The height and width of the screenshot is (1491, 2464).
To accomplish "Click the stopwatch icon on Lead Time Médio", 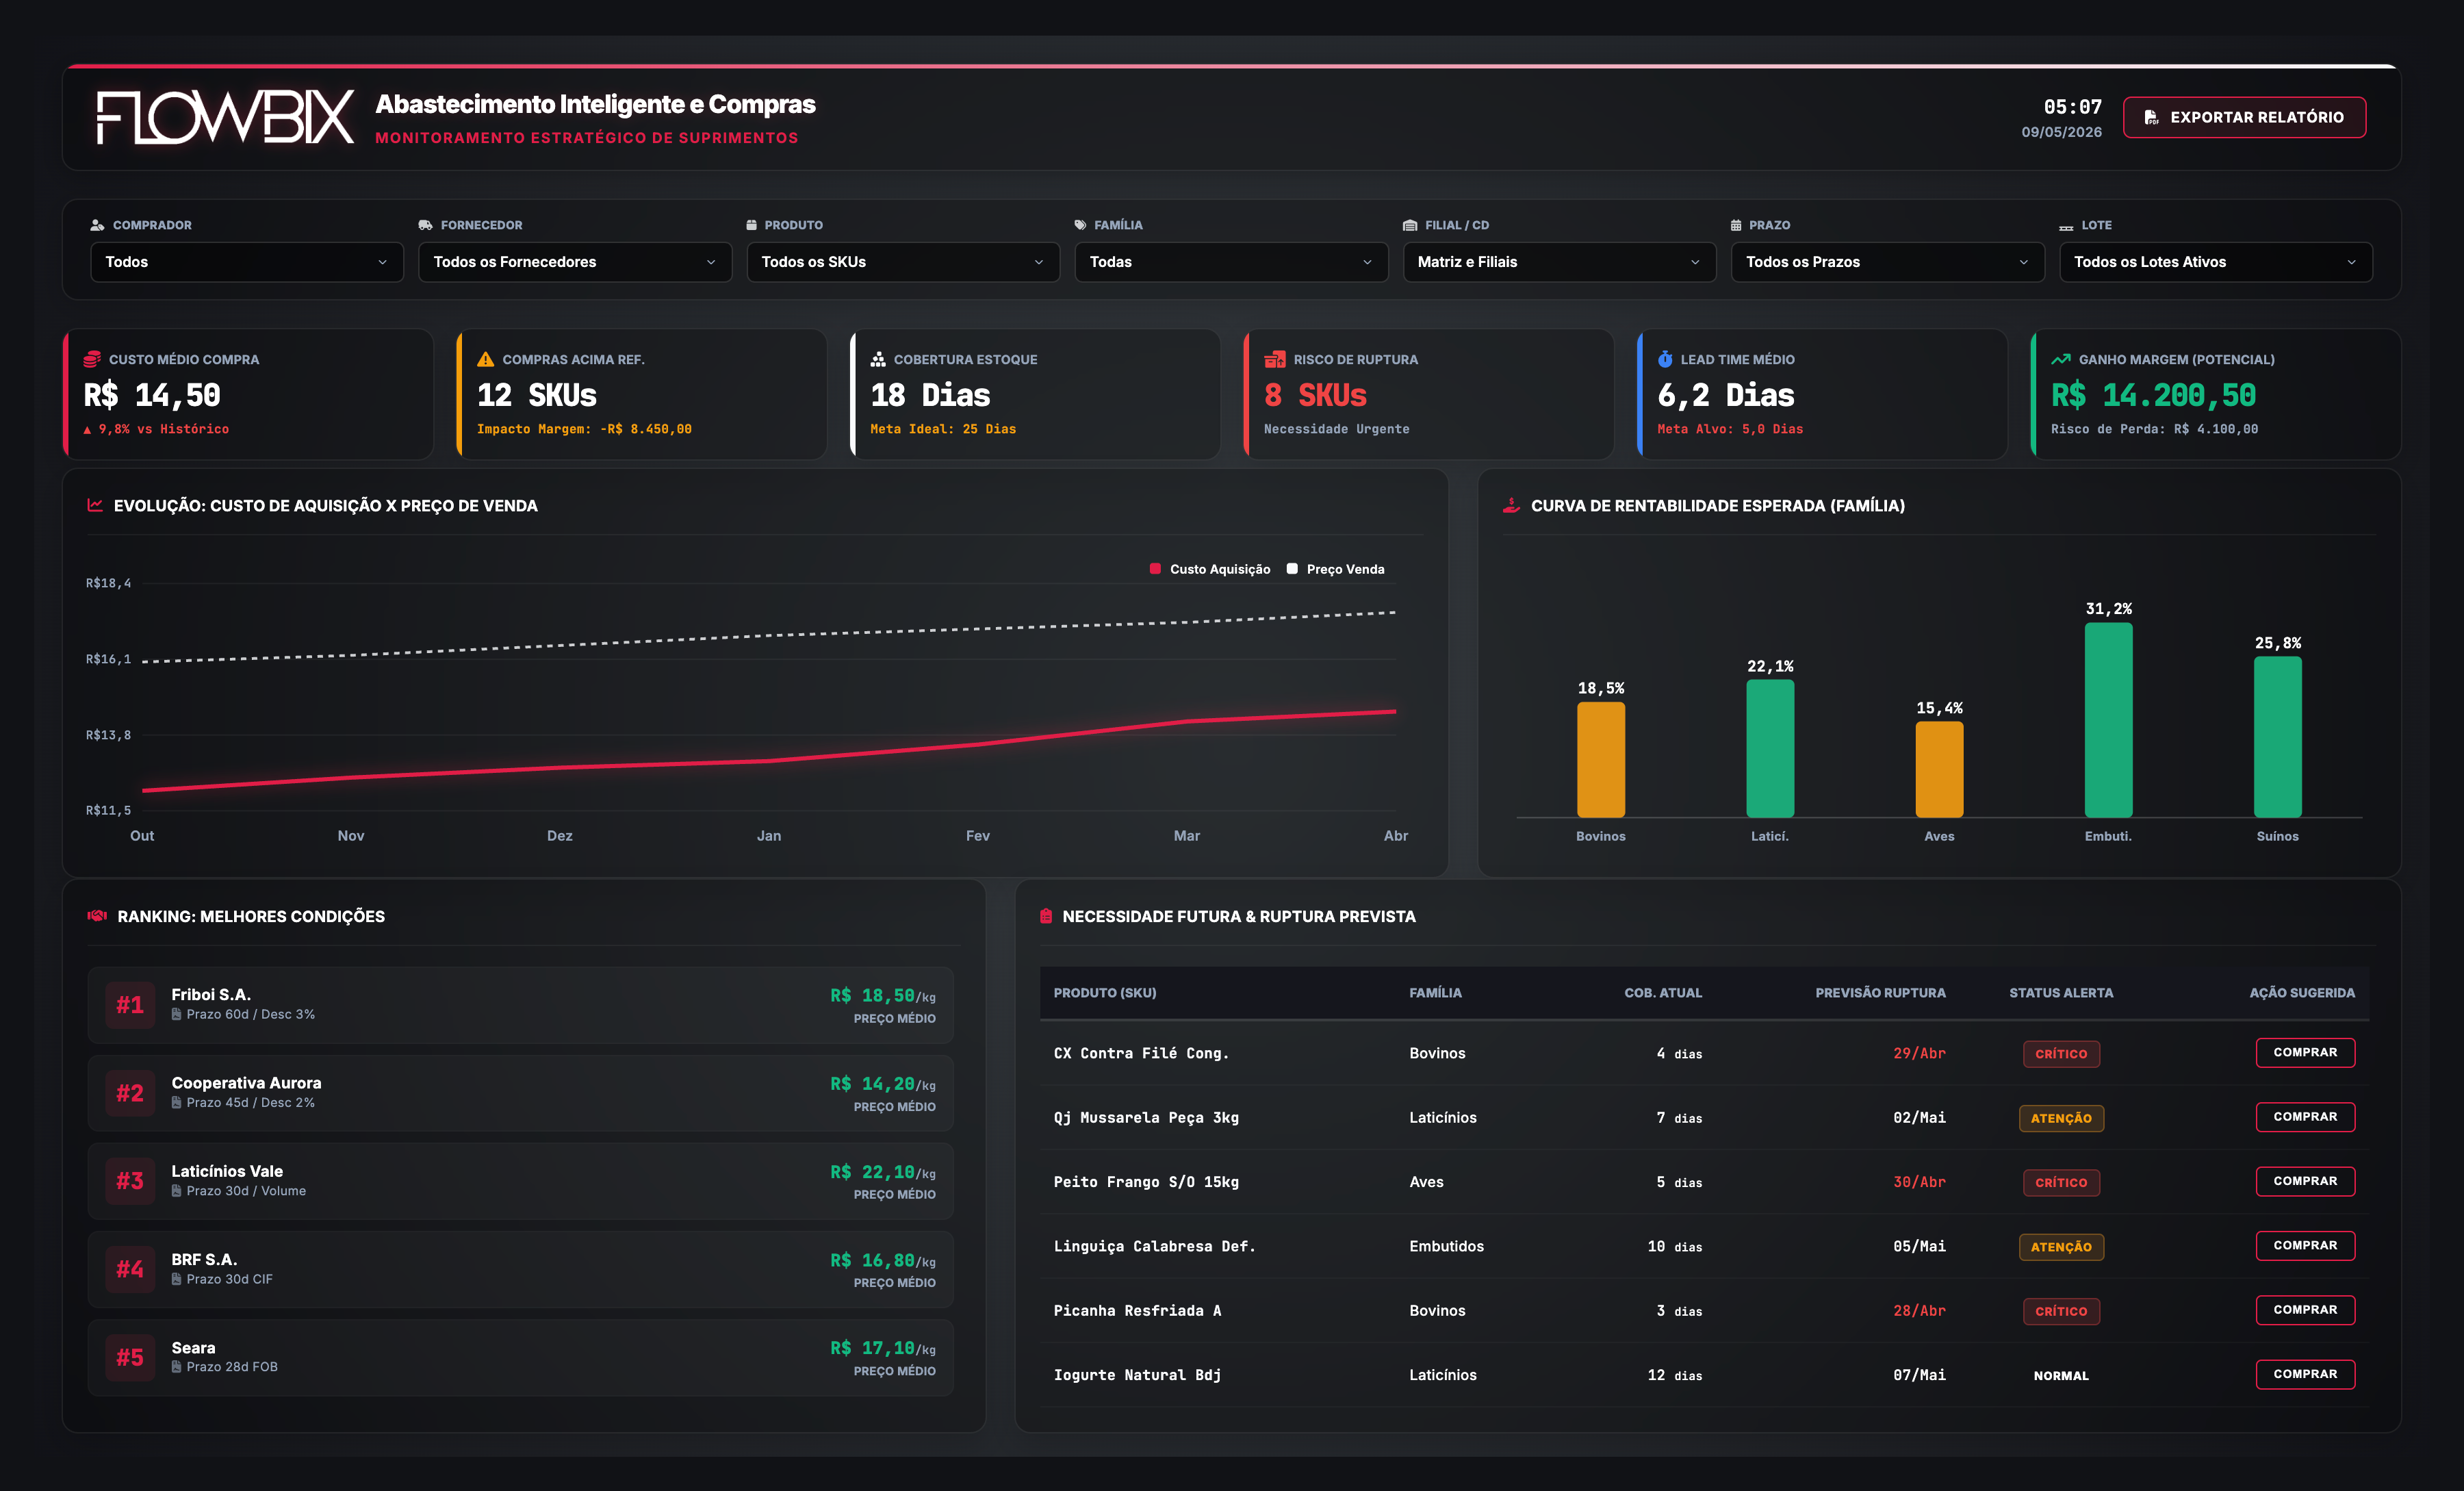I will pyautogui.click(x=1665, y=359).
